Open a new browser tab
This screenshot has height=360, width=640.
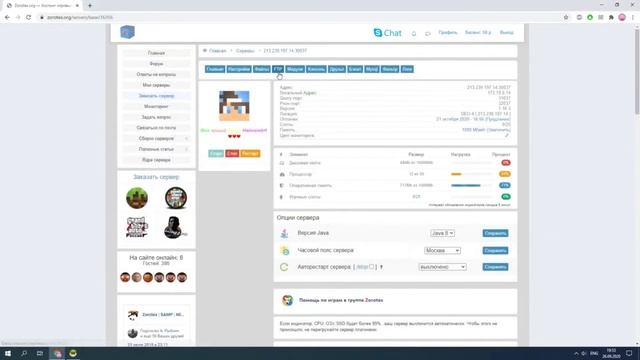point(90,6)
